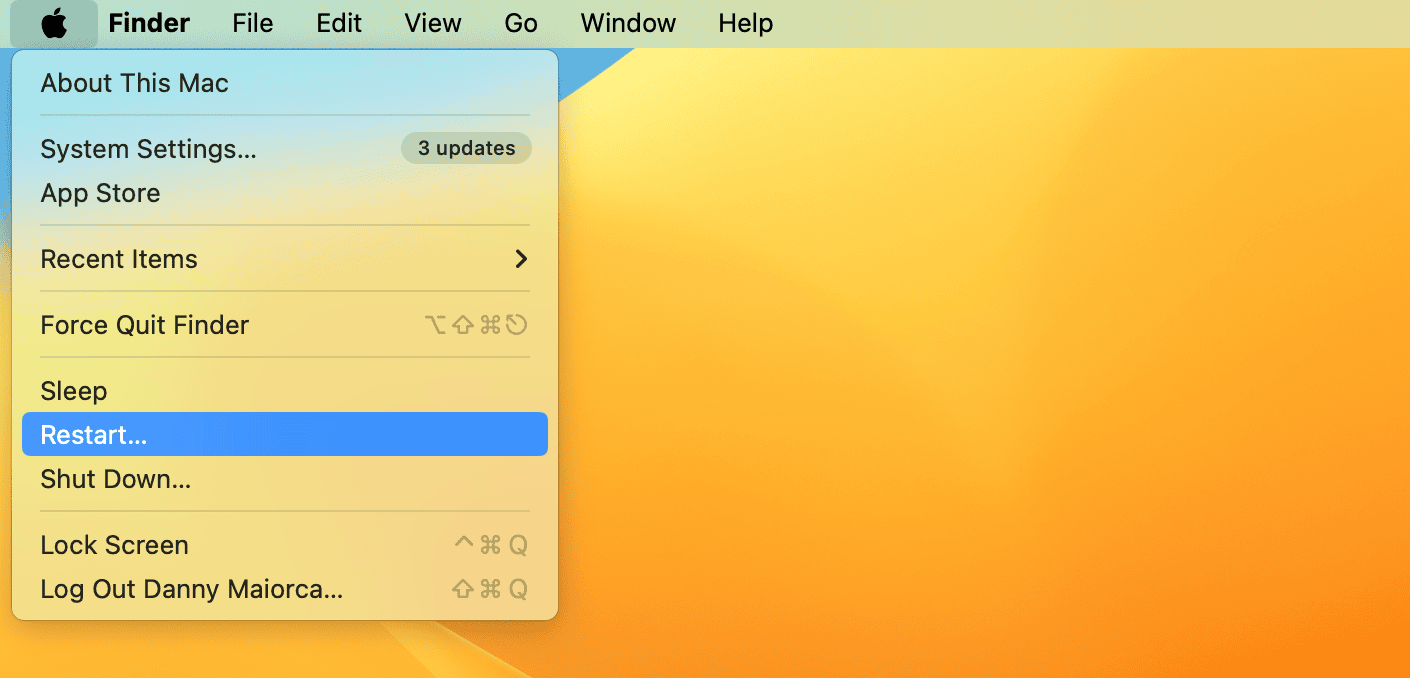Choose Force Quit Finder
The height and width of the screenshot is (678, 1410).
click(144, 325)
